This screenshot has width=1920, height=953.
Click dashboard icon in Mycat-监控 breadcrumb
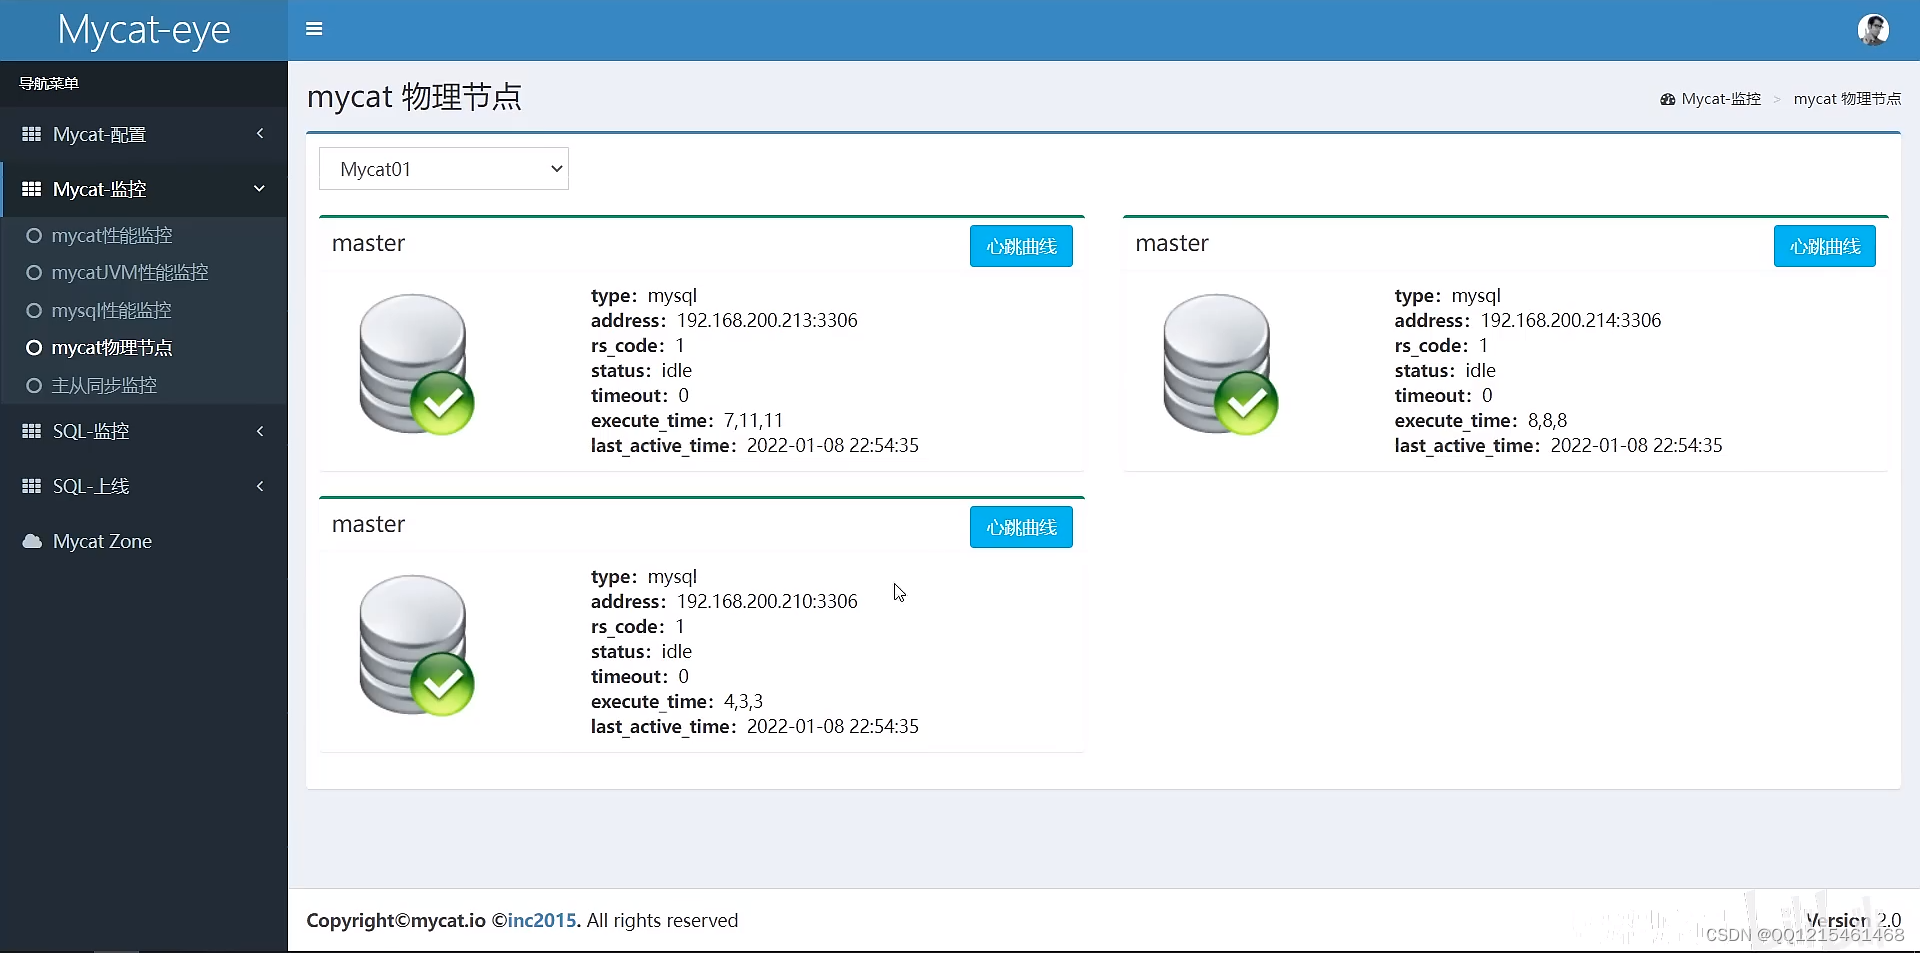coord(1667,99)
